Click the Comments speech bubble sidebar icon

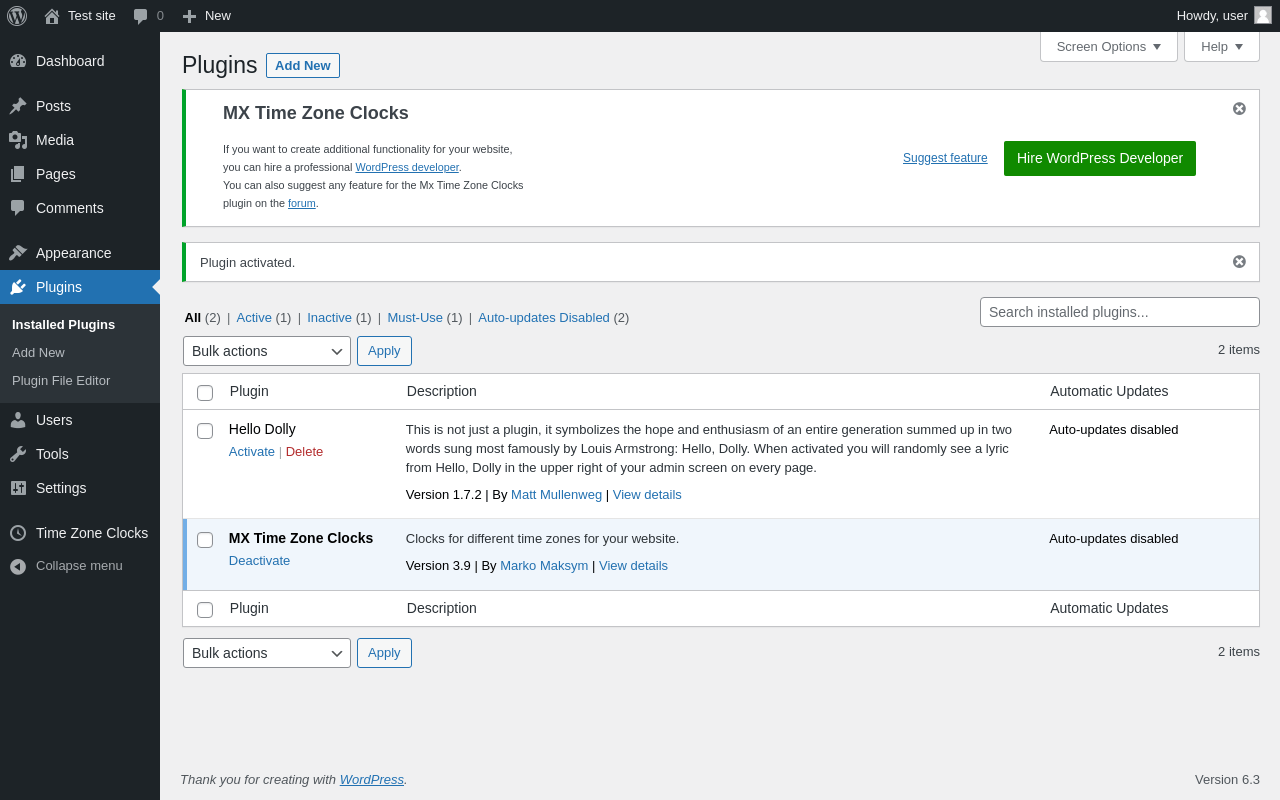coord(18,208)
